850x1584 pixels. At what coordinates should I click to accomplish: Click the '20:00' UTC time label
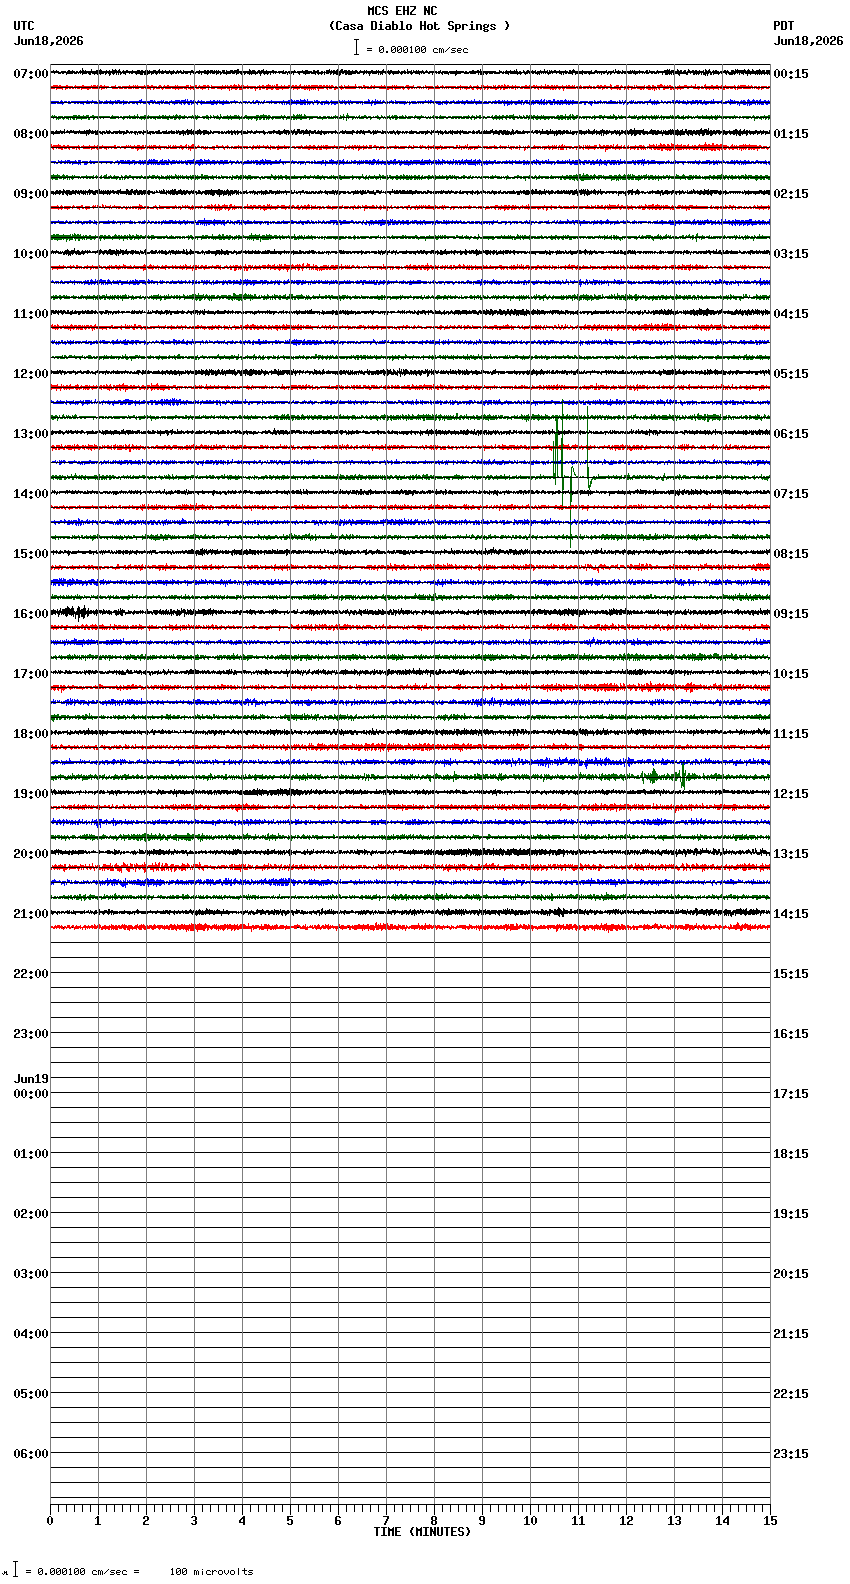tap(31, 854)
